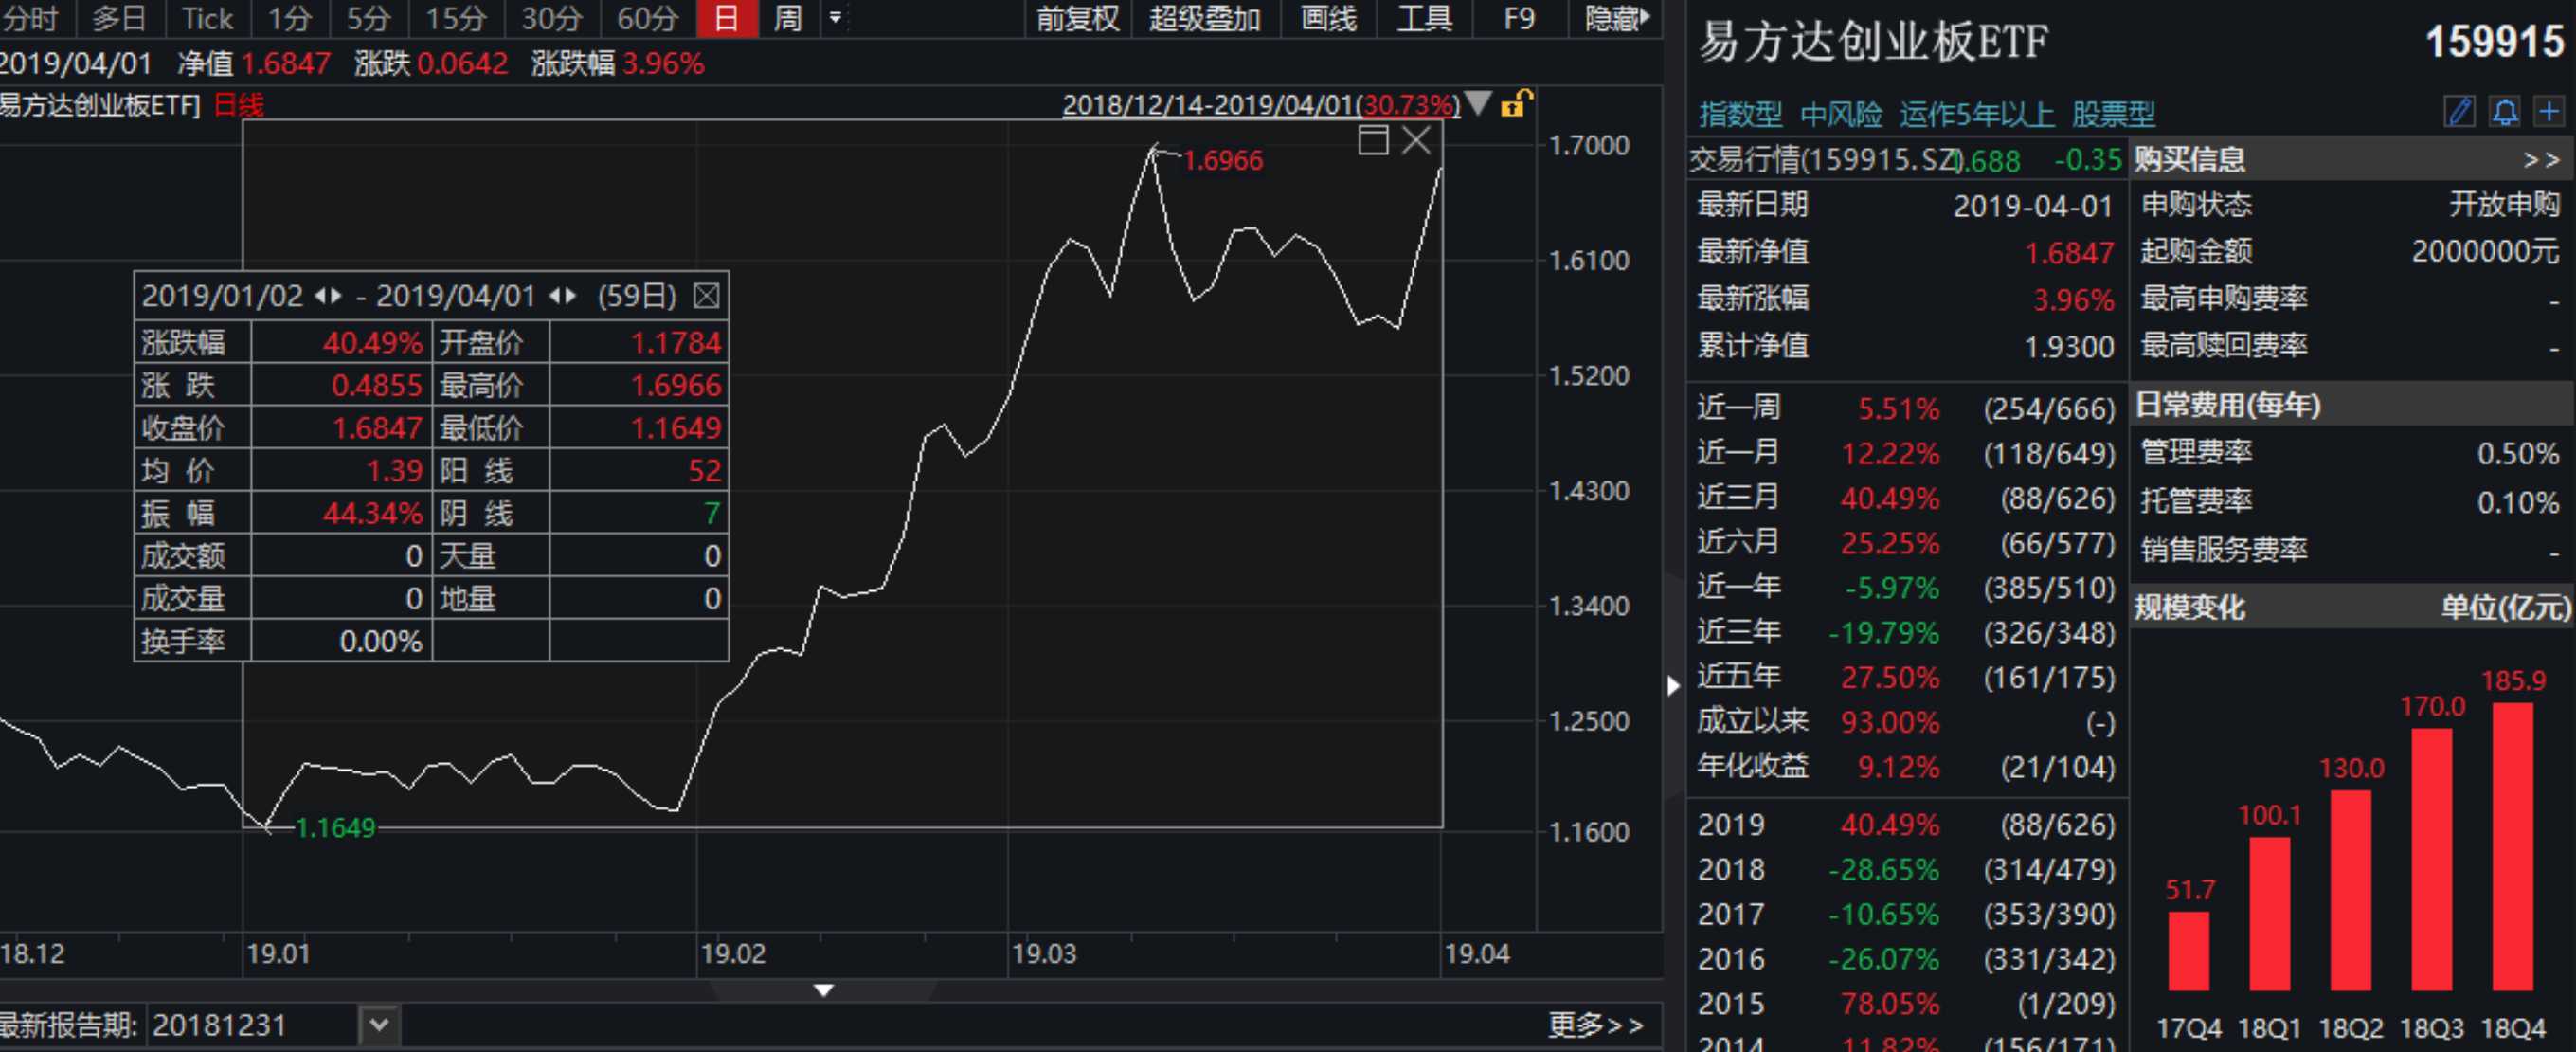The image size is (2576, 1052).
Task: Select the 60分 period tab
Action: click(x=648, y=18)
